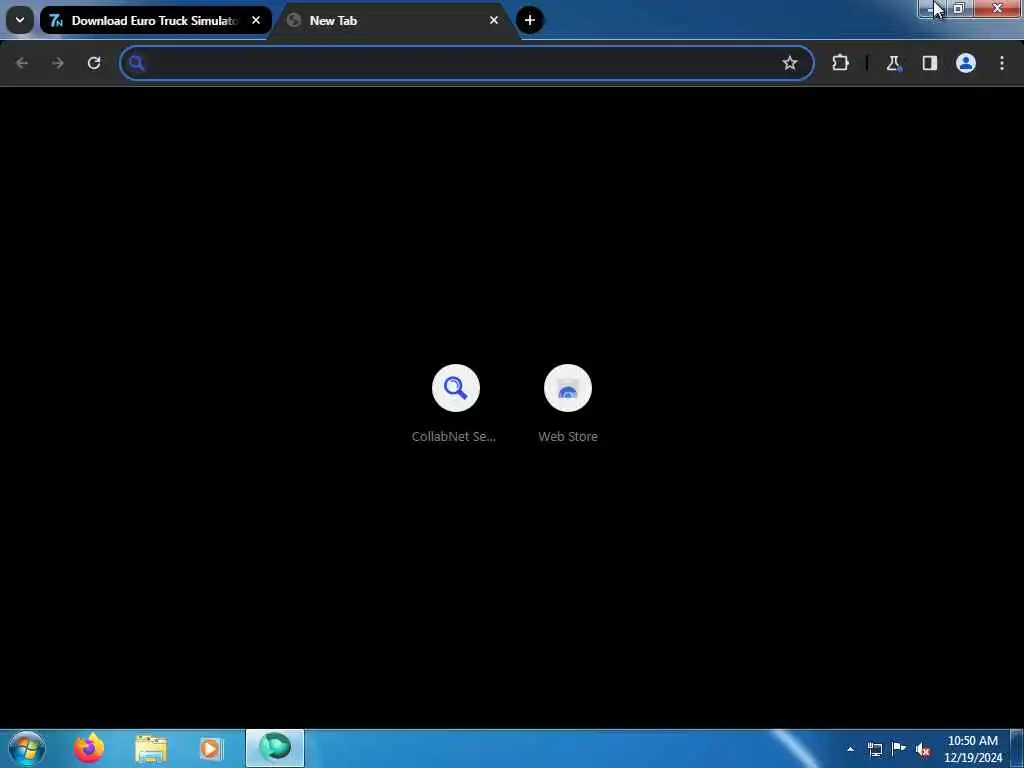
Task: Open the tab search dropdown arrow
Action: click(x=20, y=20)
